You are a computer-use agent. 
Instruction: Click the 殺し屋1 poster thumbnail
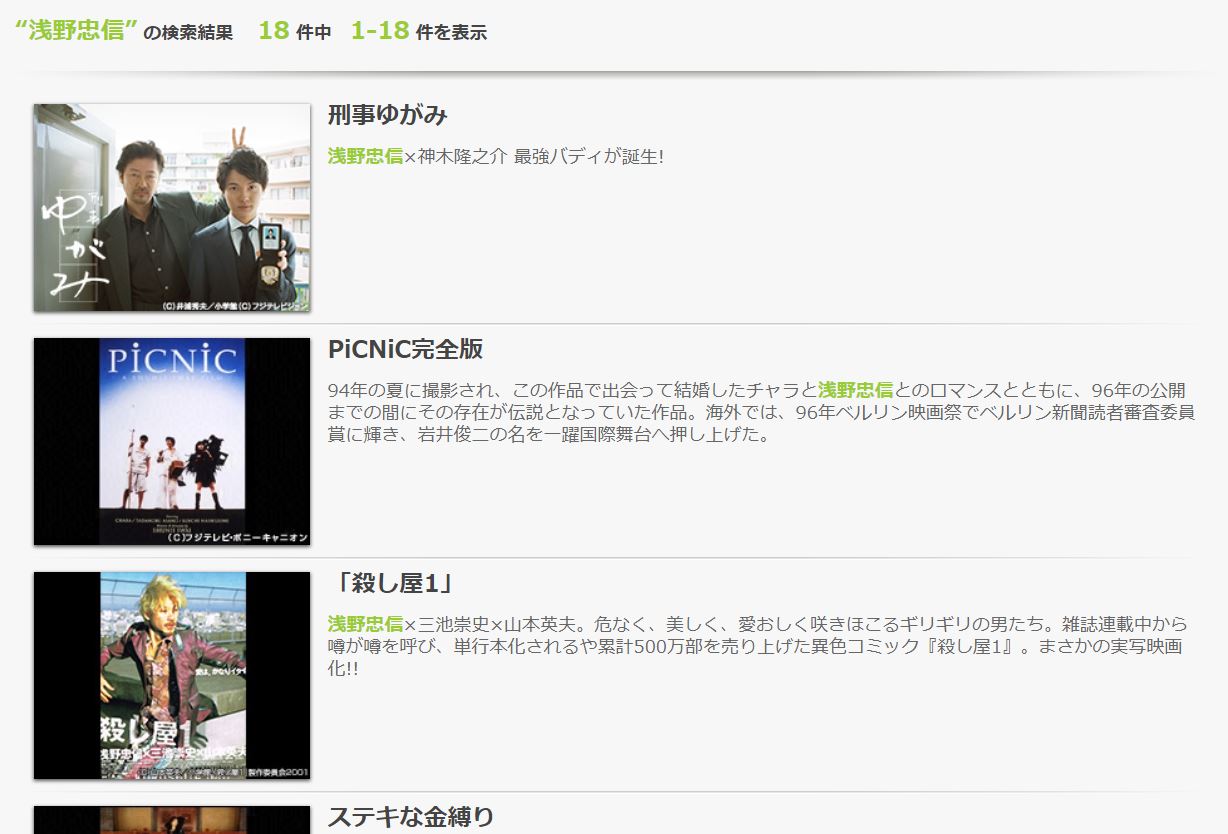172,676
